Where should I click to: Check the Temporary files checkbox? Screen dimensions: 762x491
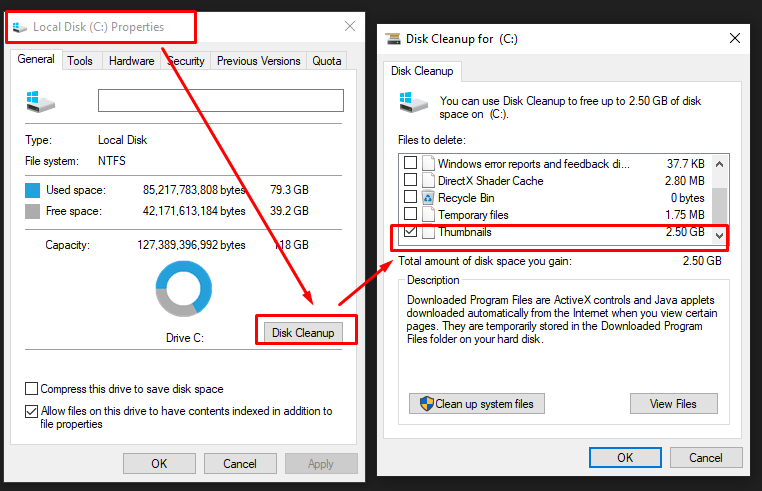[410, 213]
